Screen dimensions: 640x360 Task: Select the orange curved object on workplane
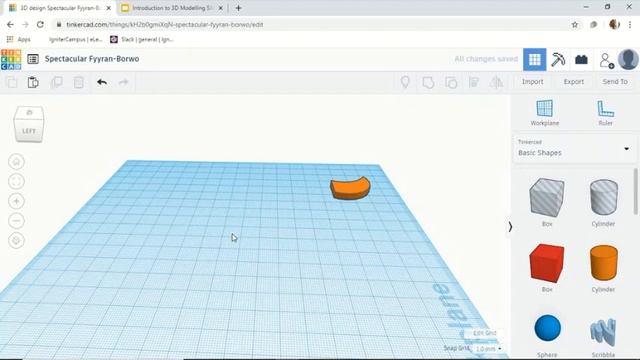(x=350, y=188)
